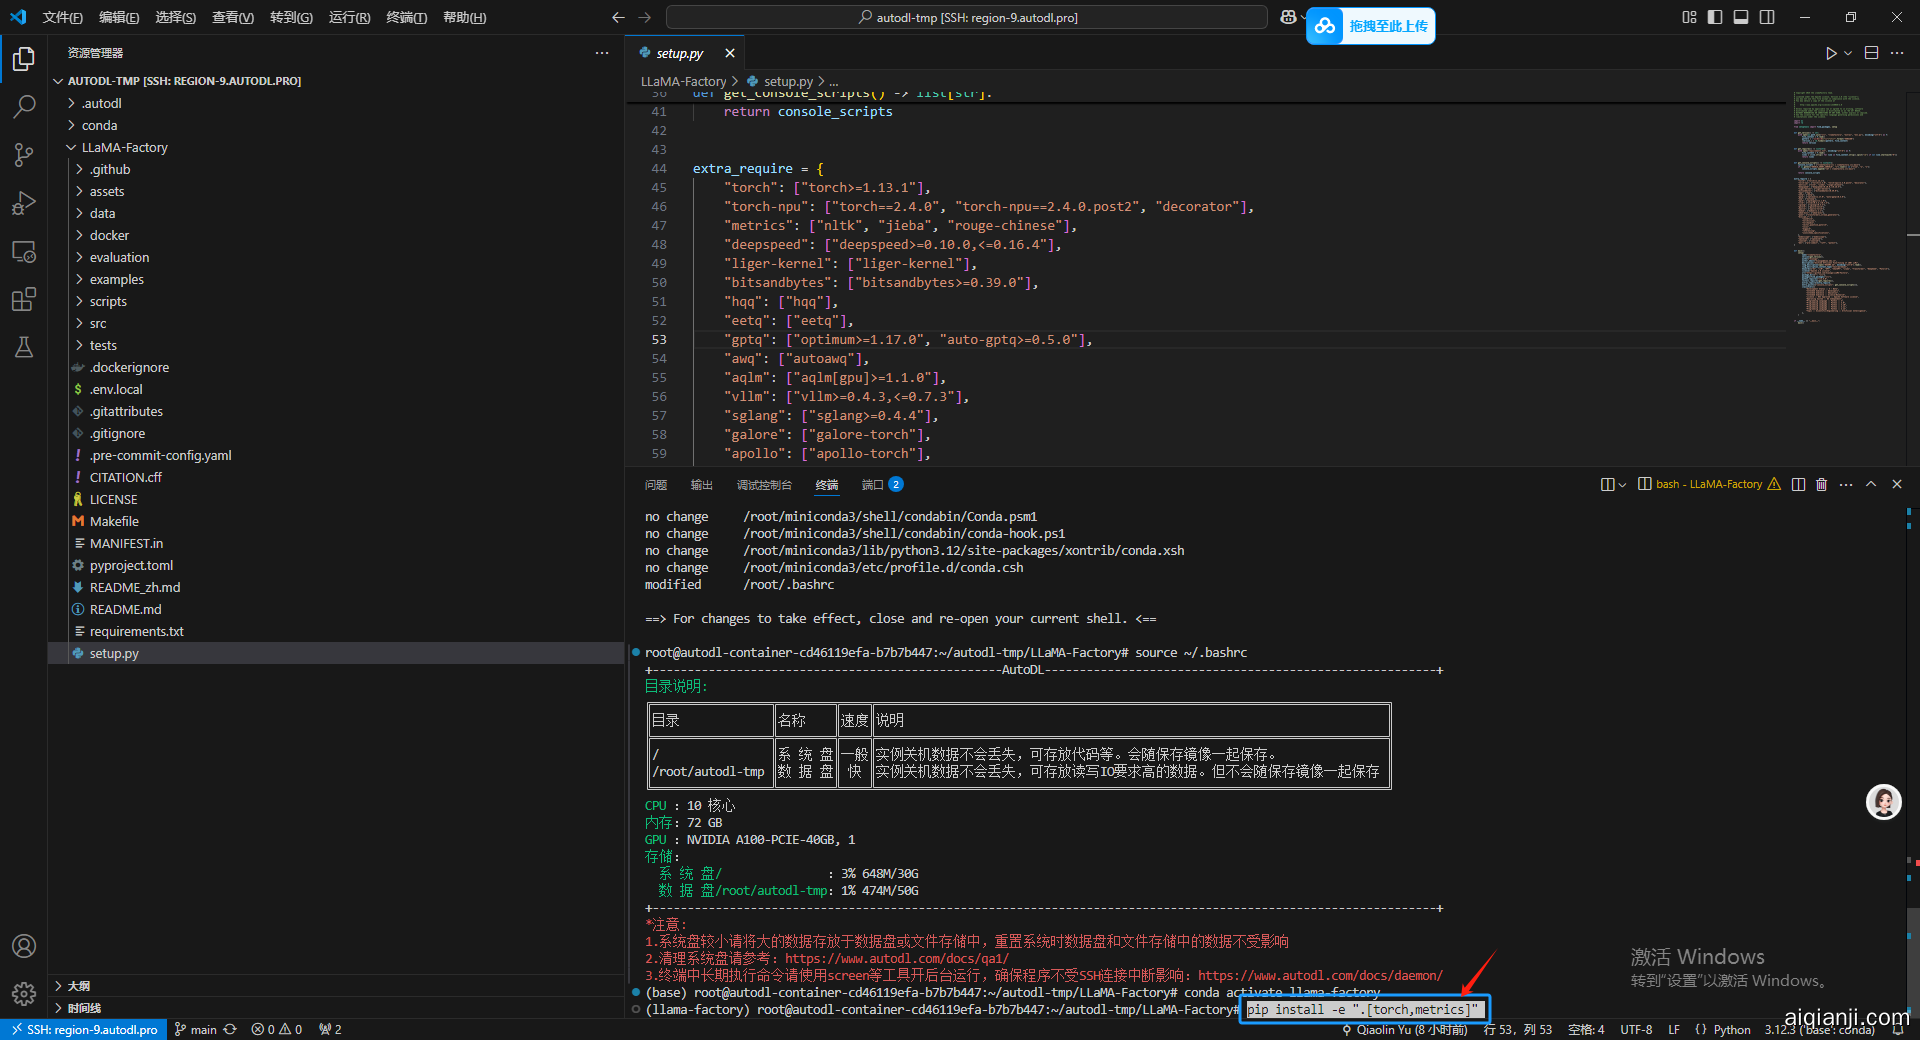Open the Search view in activity bar
This screenshot has width=1920, height=1040.
24,106
